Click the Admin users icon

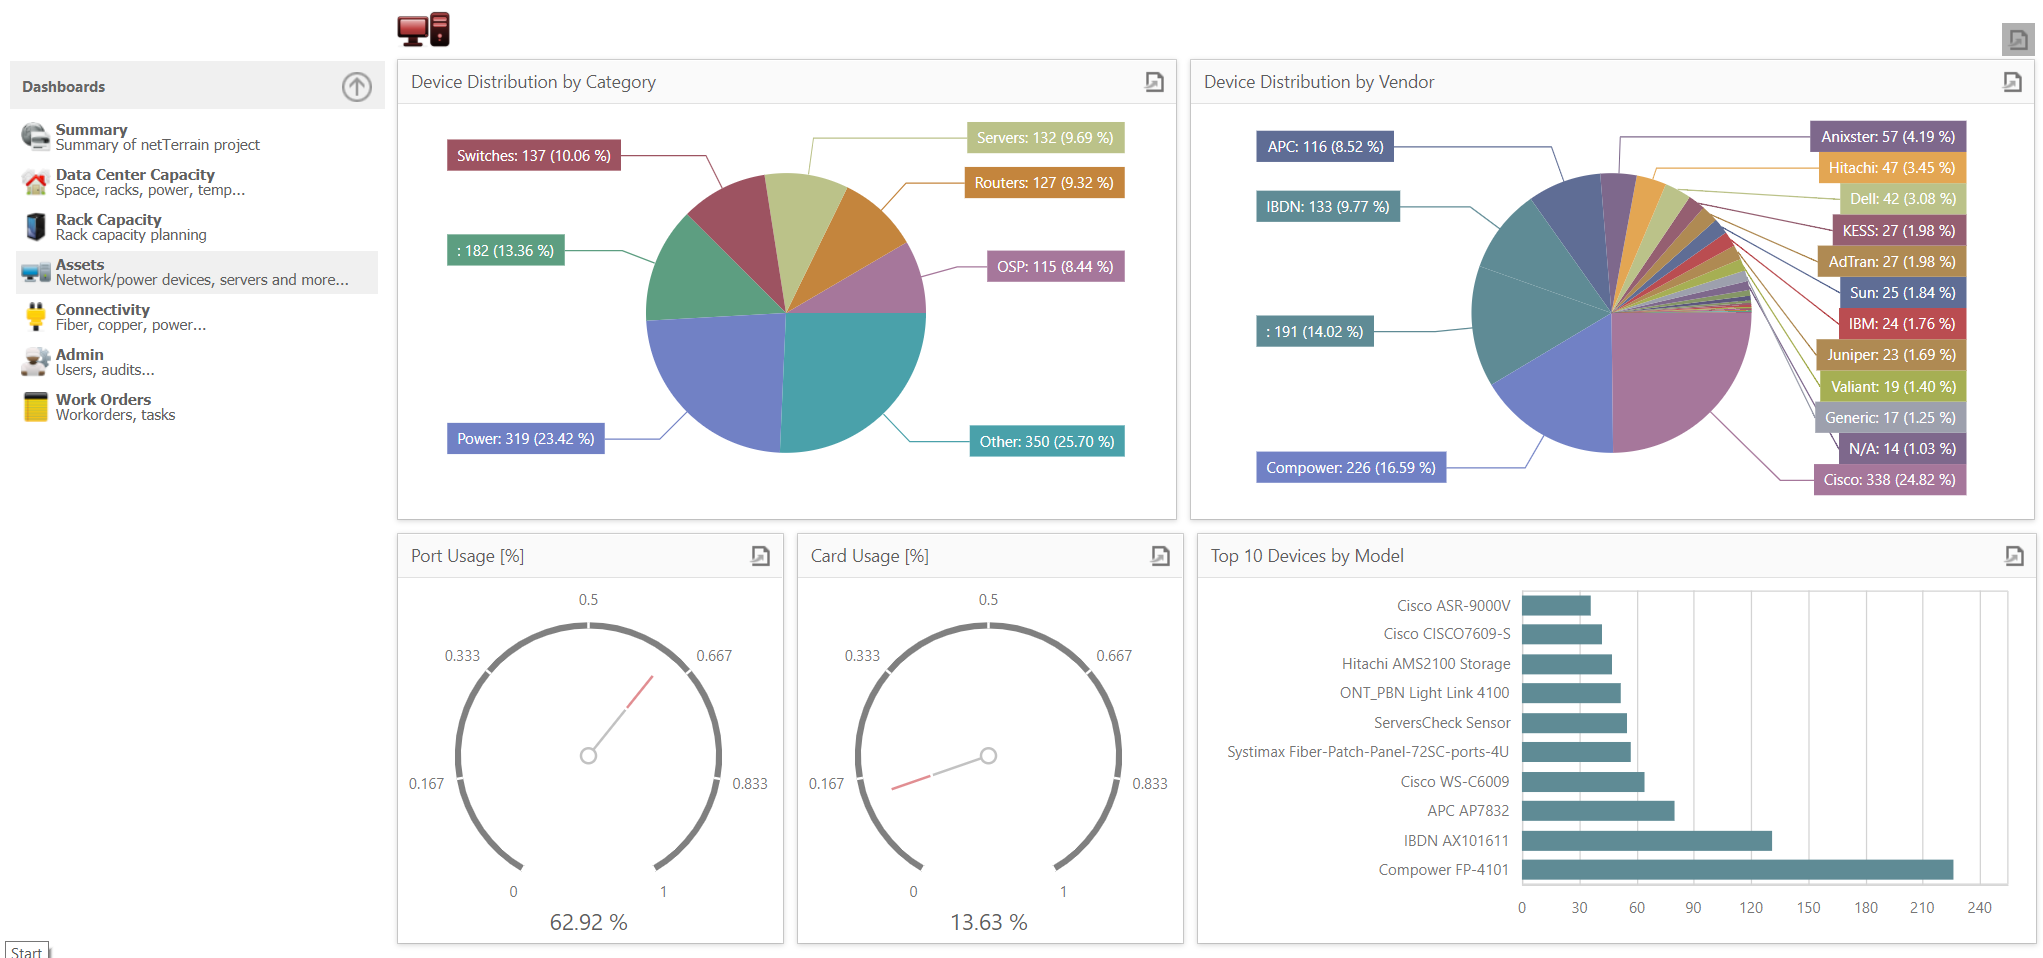coord(35,362)
